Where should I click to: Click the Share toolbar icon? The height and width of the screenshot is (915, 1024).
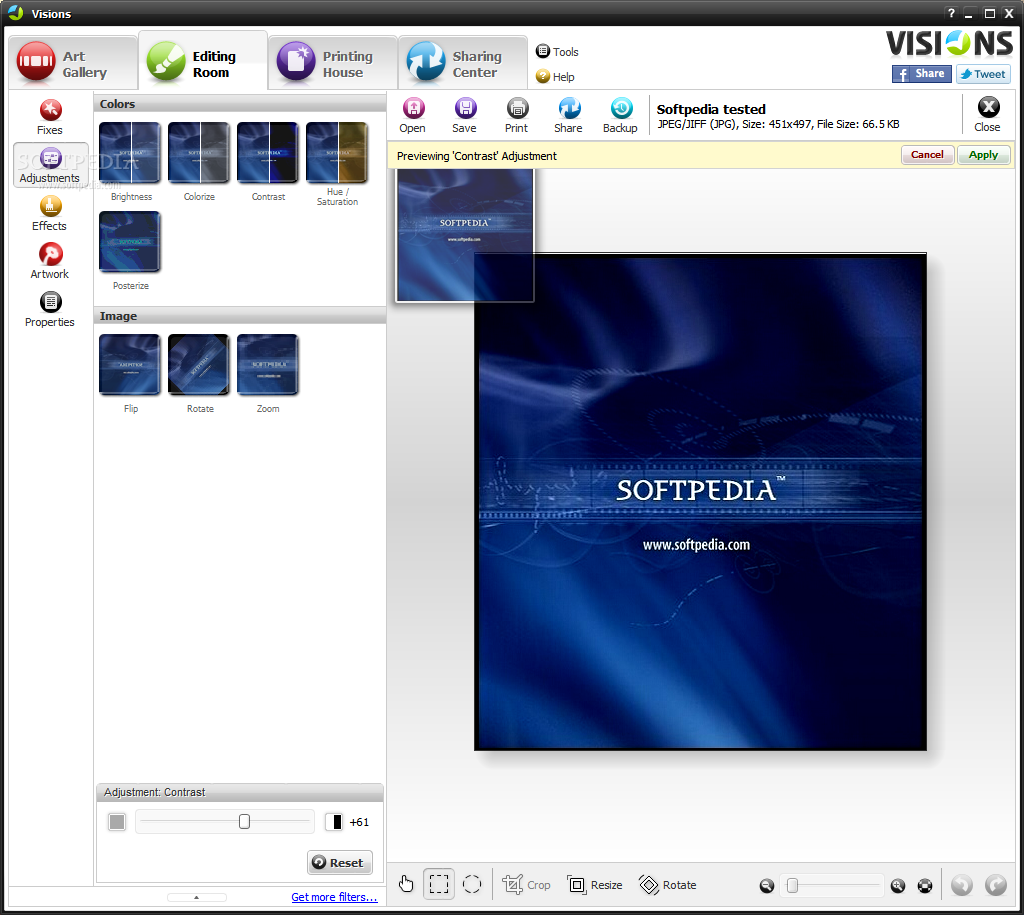(569, 115)
